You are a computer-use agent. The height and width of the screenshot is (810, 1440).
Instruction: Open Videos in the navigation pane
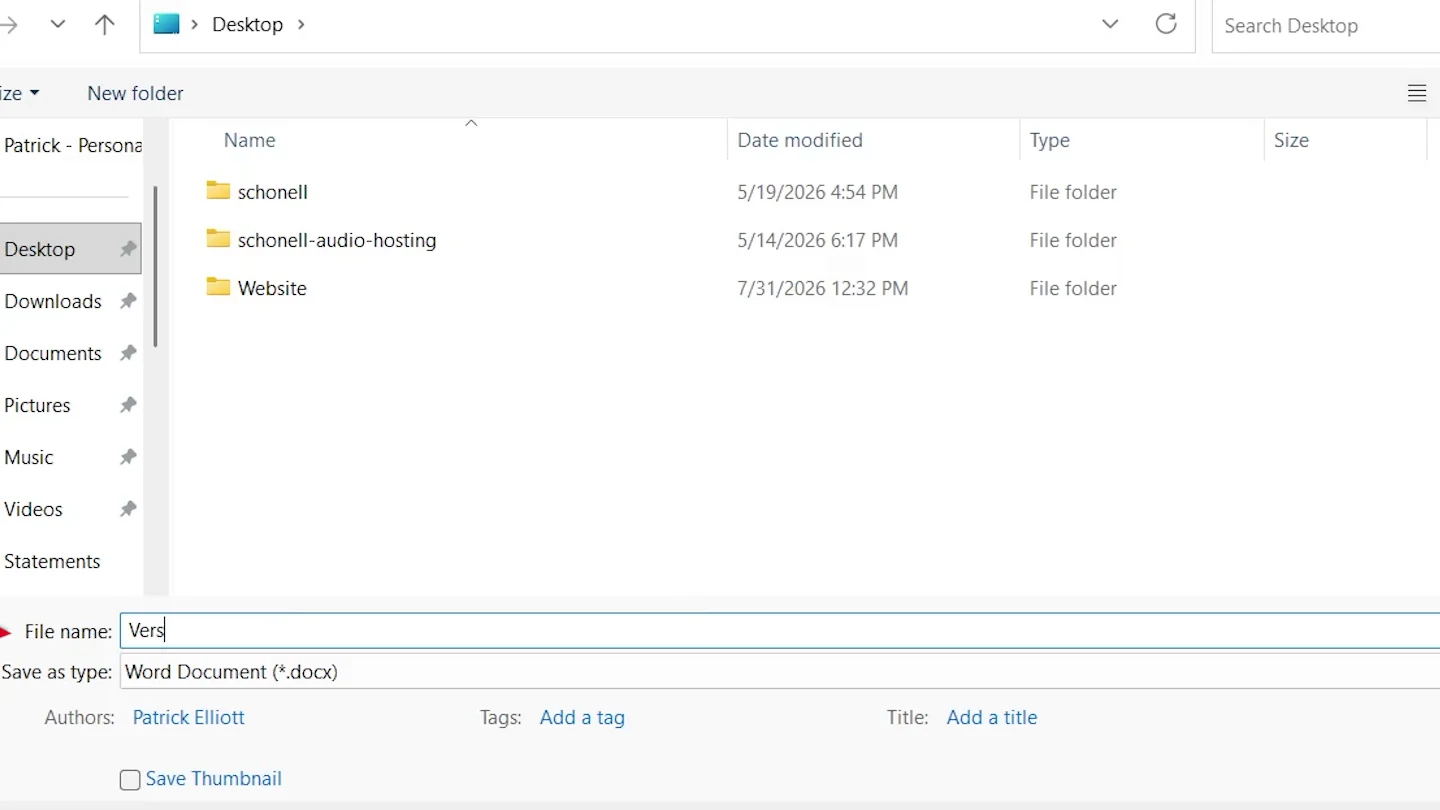pos(33,509)
